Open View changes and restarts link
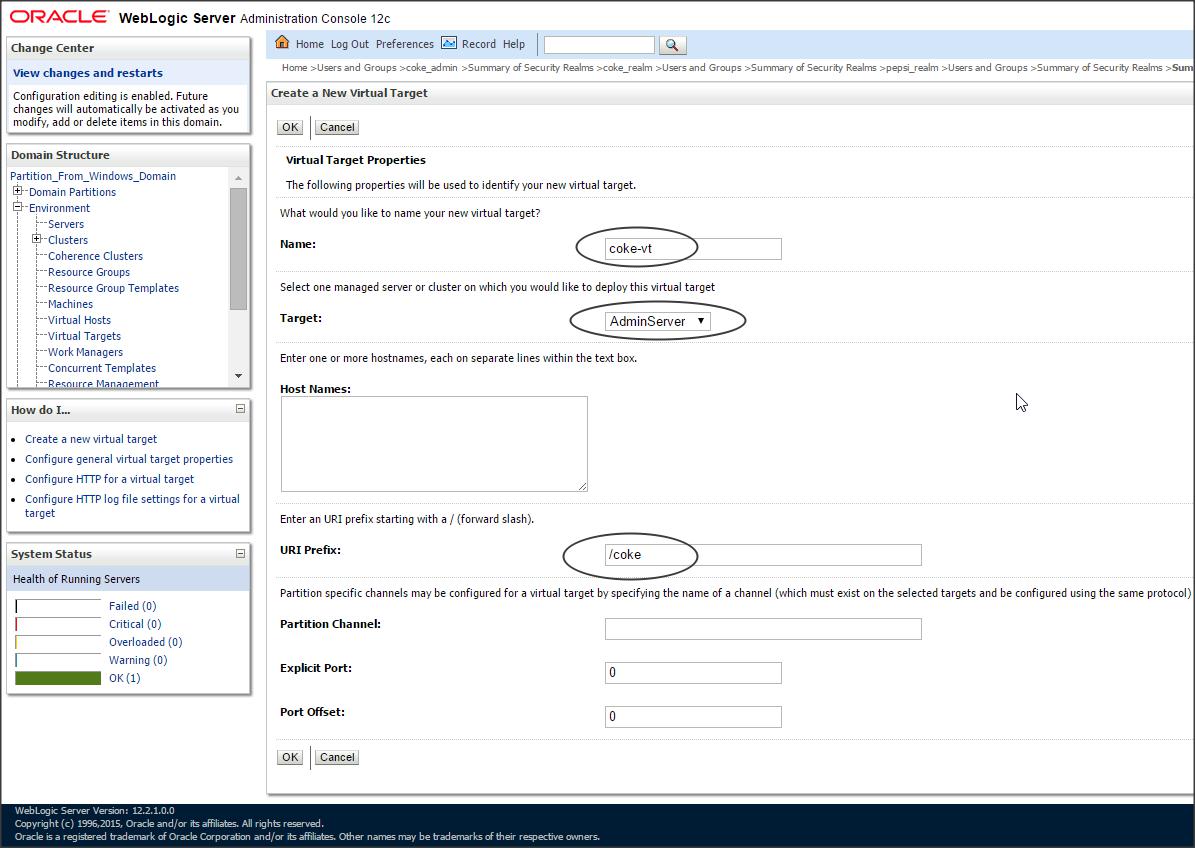 tap(88, 73)
